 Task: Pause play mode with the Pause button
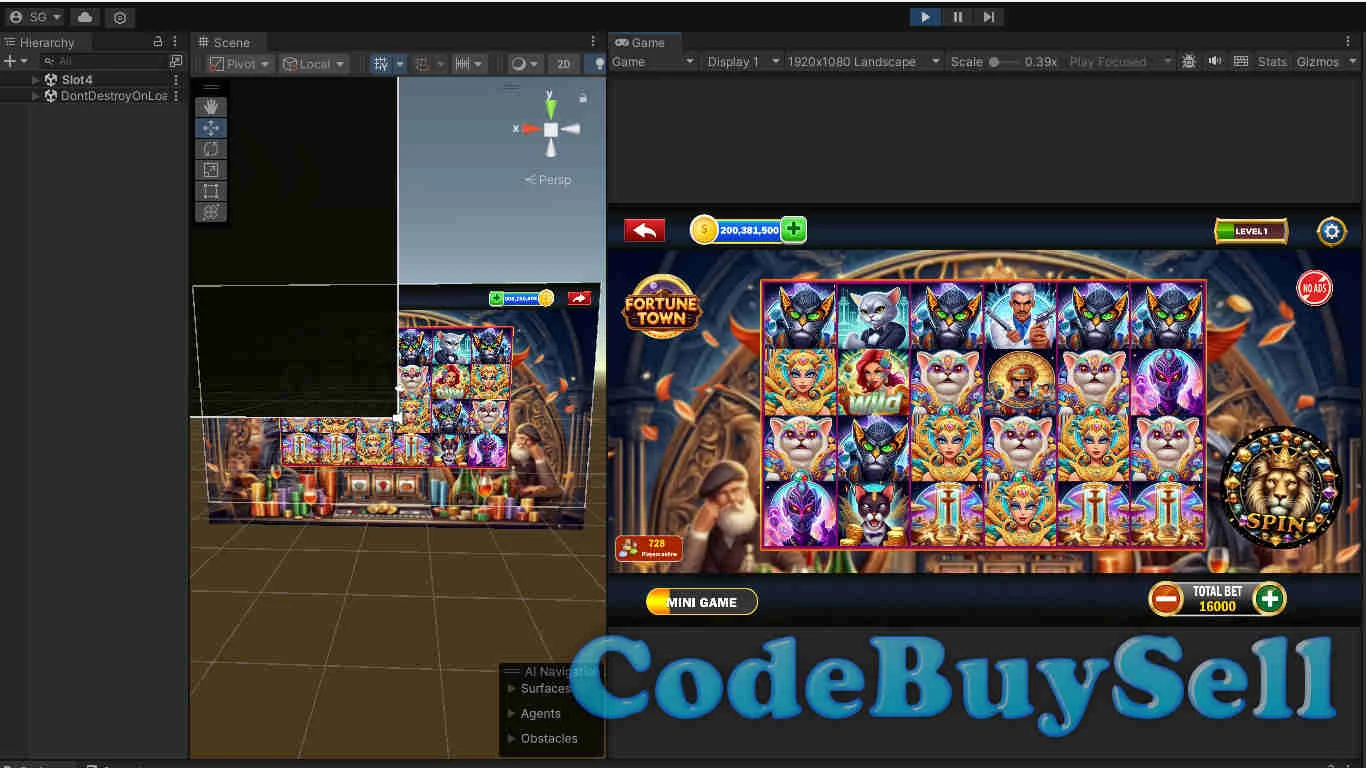tap(957, 17)
